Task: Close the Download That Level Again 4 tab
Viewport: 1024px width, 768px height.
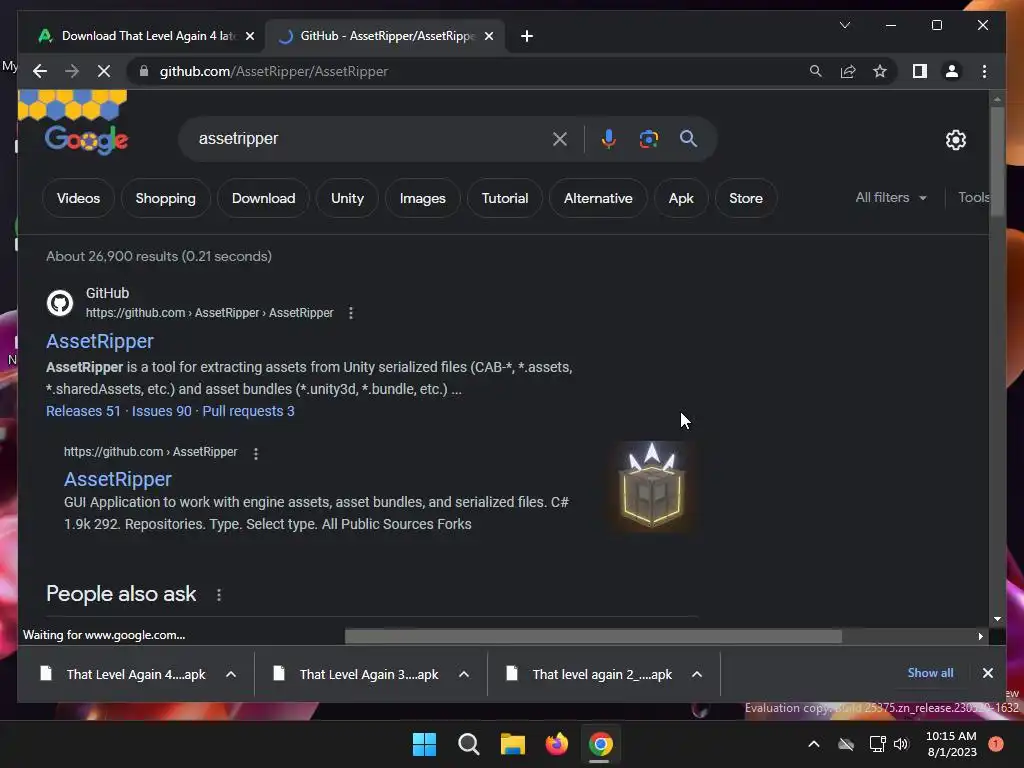Action: pyautogui.click(x=249, y=36)
